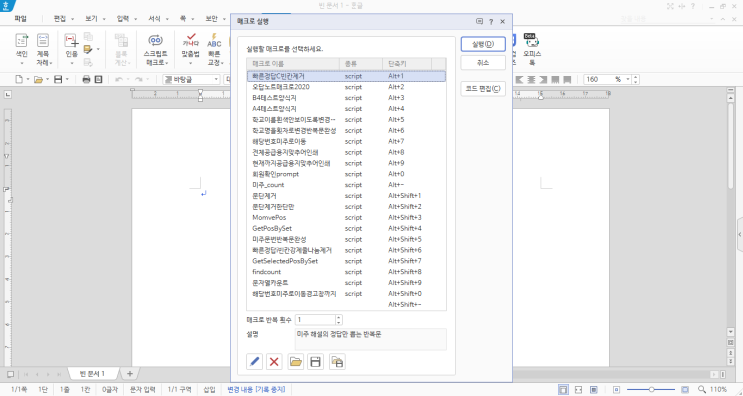Expand the open file dropdown arrow
Viewport: 743px width, 396px height.
(47, 80)
